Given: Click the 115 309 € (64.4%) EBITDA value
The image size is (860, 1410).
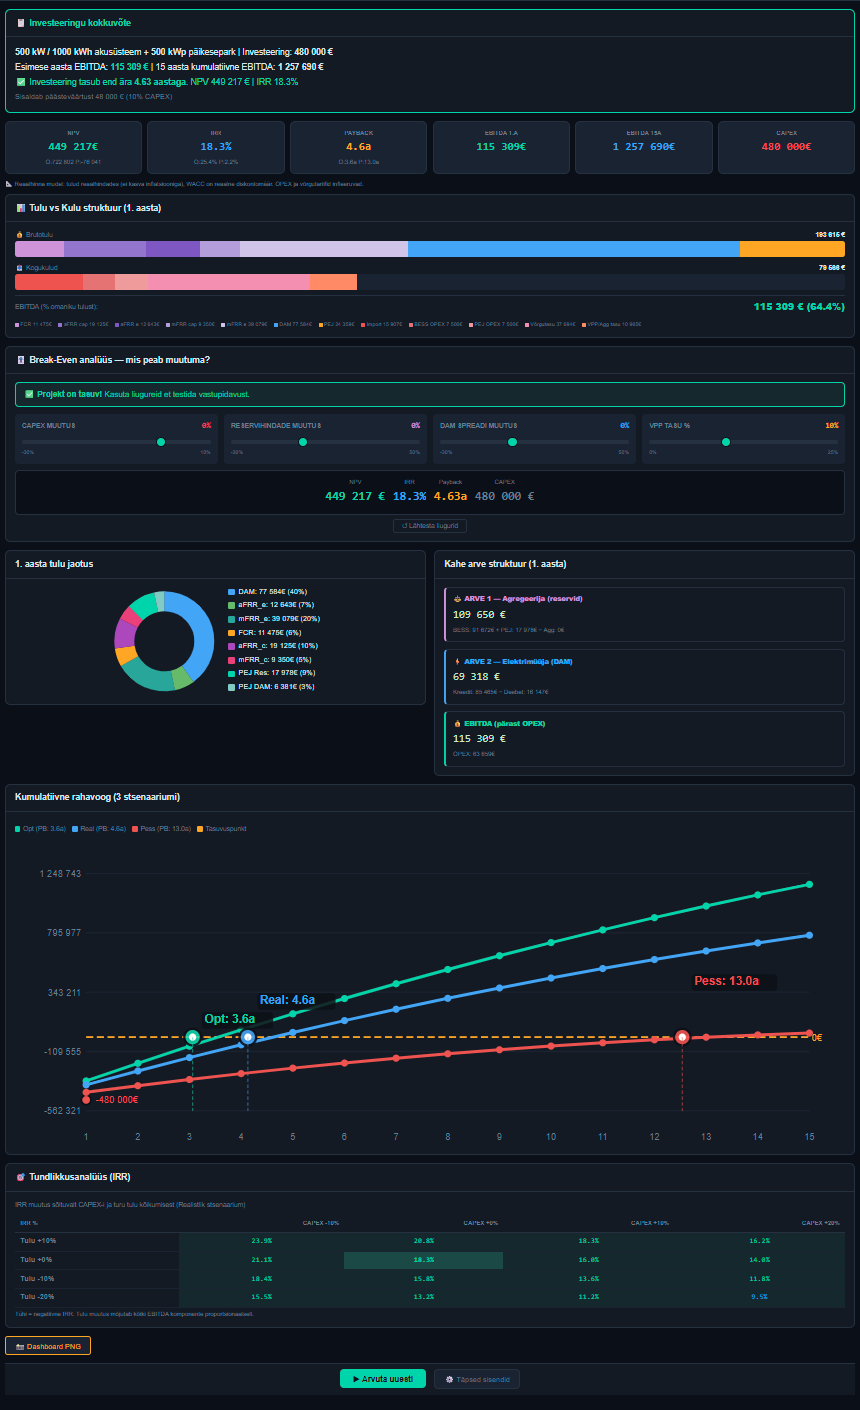Looking at the screenshot, I should (x=799, y=306).
